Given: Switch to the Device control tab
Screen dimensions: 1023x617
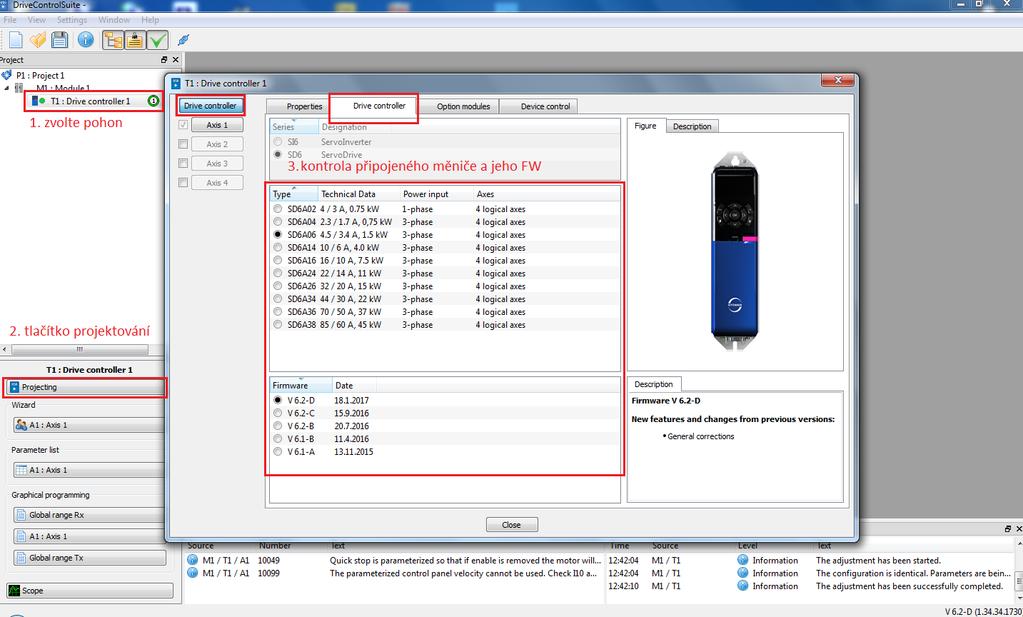Looking at the screenshot, I should point(545,106).
